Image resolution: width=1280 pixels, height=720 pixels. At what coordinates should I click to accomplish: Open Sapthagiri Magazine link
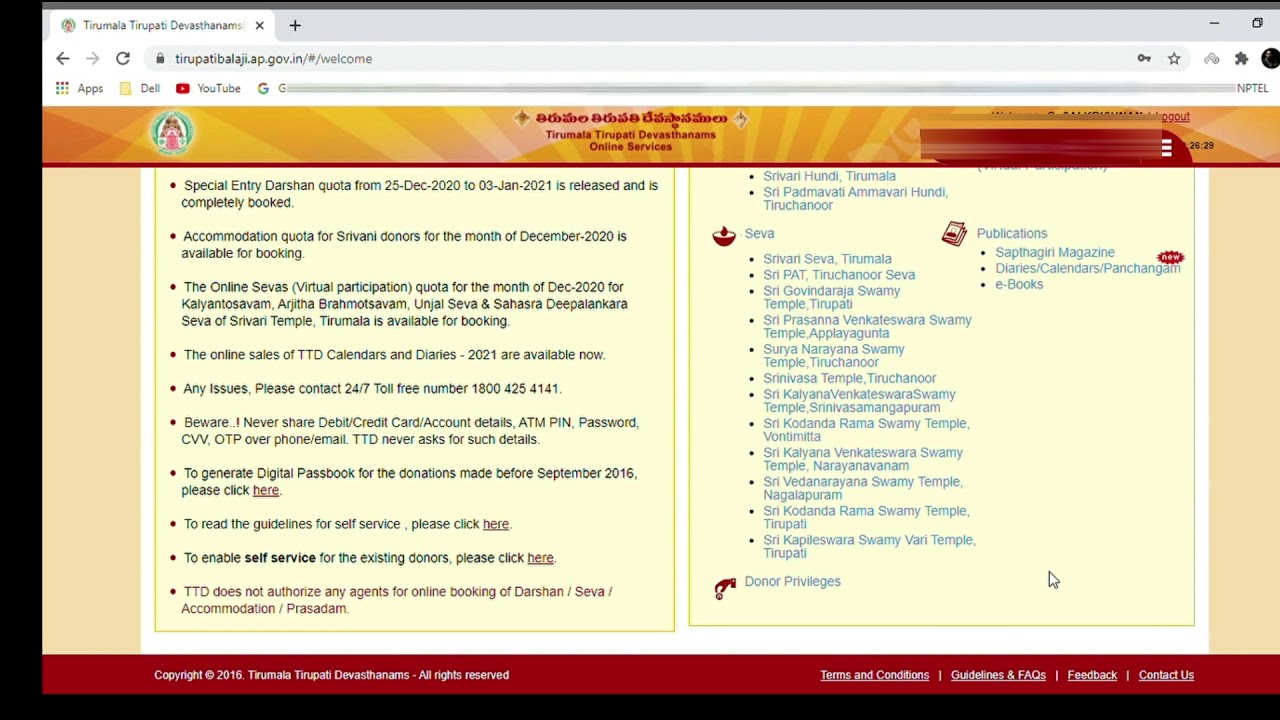pos(1054,252)
